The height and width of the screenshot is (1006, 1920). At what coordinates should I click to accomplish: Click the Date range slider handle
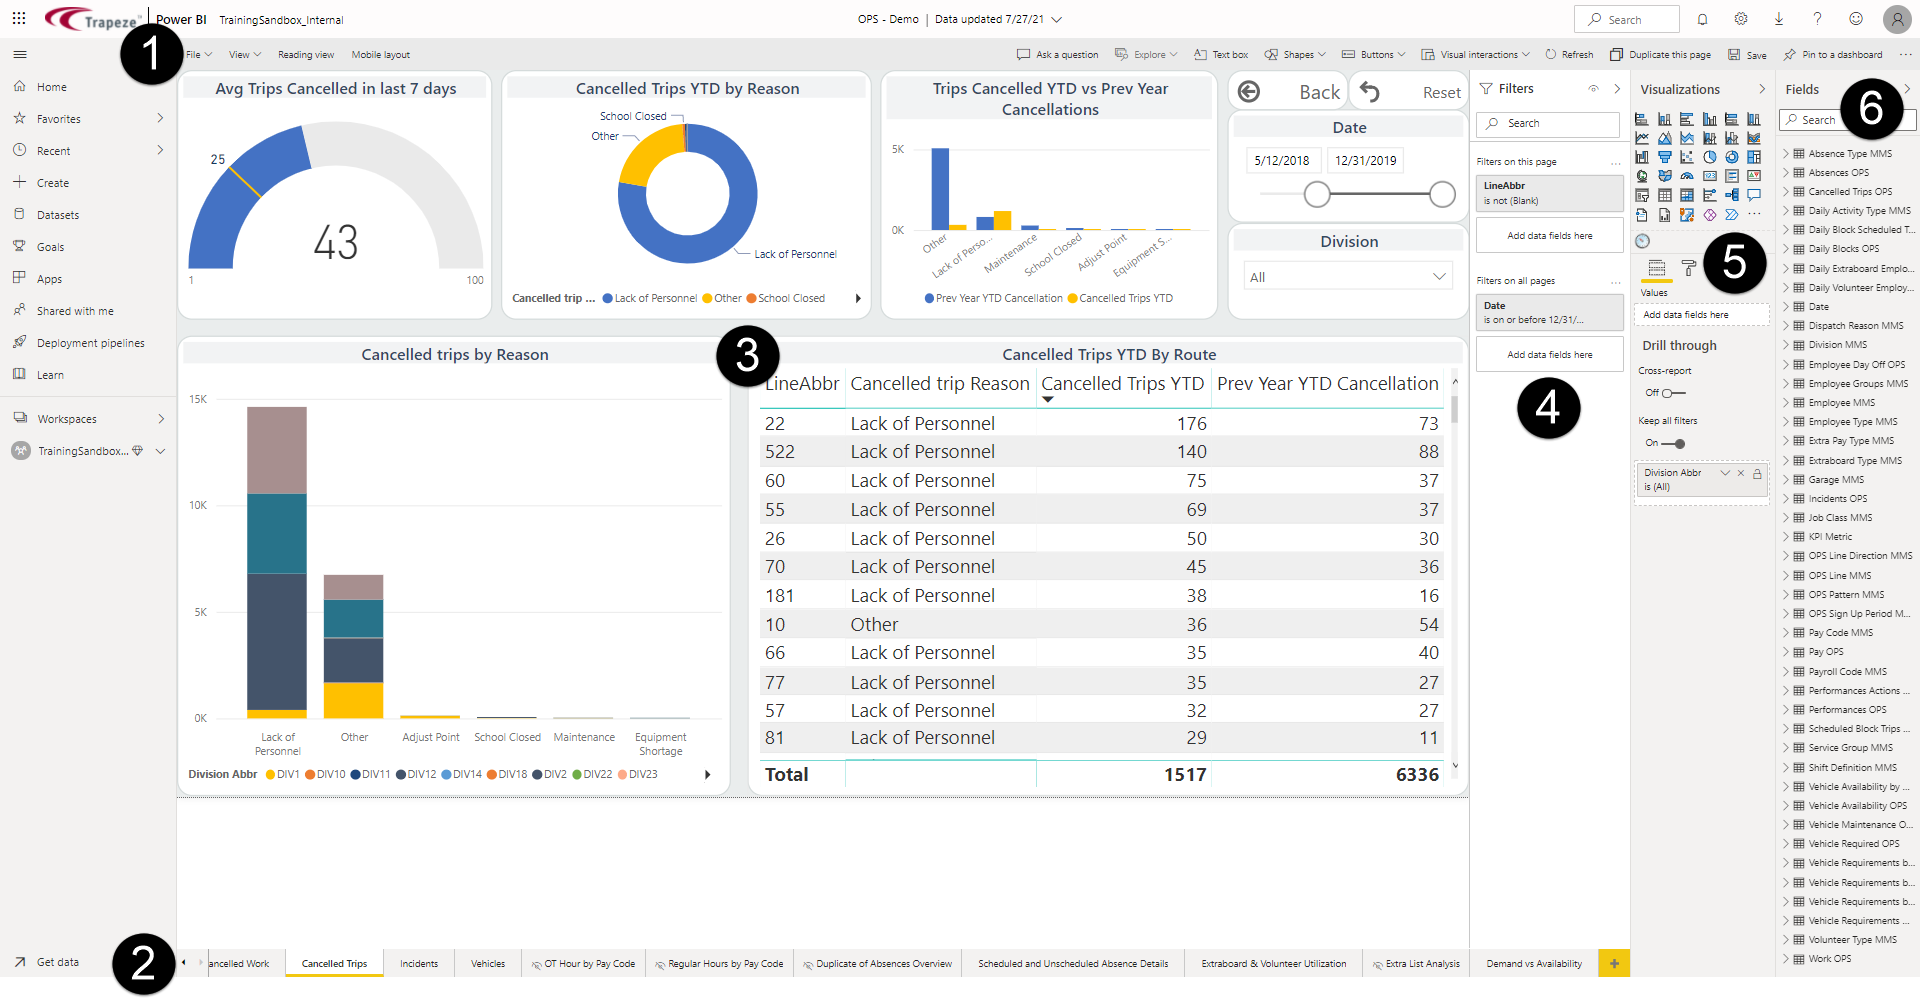tap(1317, 195)
